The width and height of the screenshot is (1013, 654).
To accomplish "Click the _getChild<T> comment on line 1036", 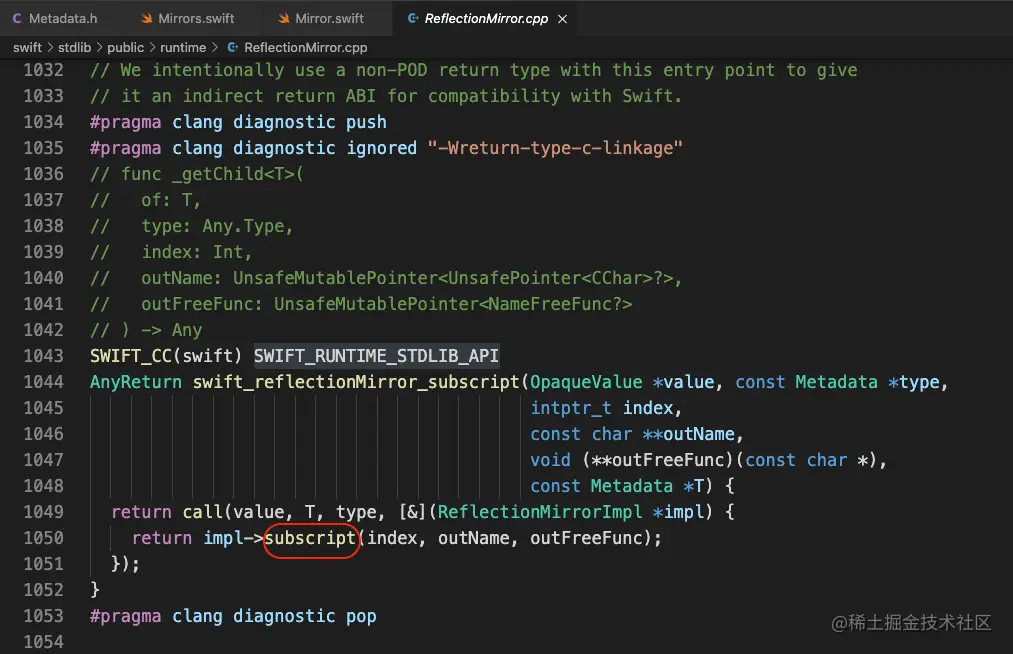I will point(233,174).
